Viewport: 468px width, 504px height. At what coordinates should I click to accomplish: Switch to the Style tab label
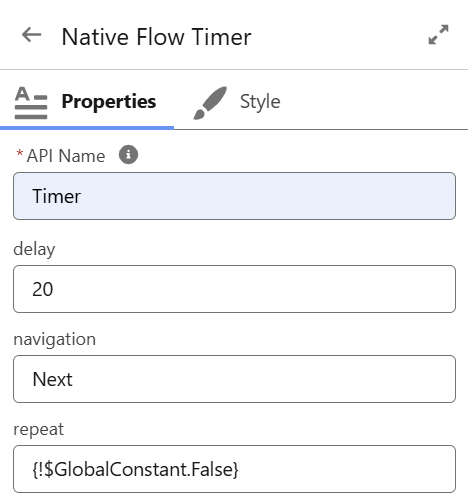(260, 102)
